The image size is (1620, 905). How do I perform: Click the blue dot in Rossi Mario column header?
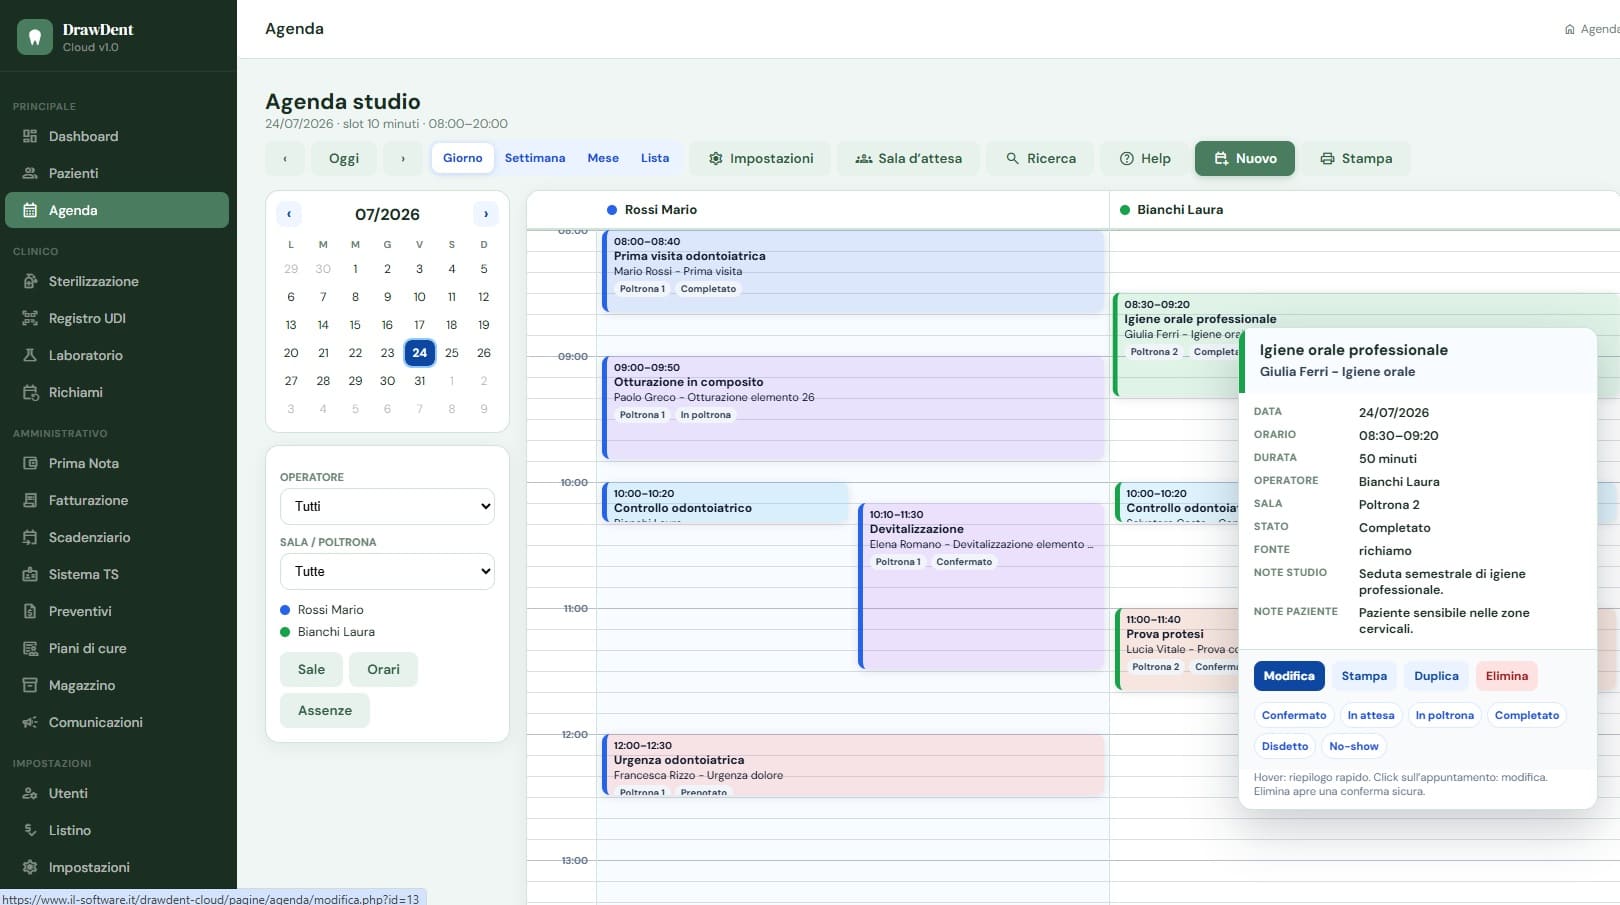(612, 210)
